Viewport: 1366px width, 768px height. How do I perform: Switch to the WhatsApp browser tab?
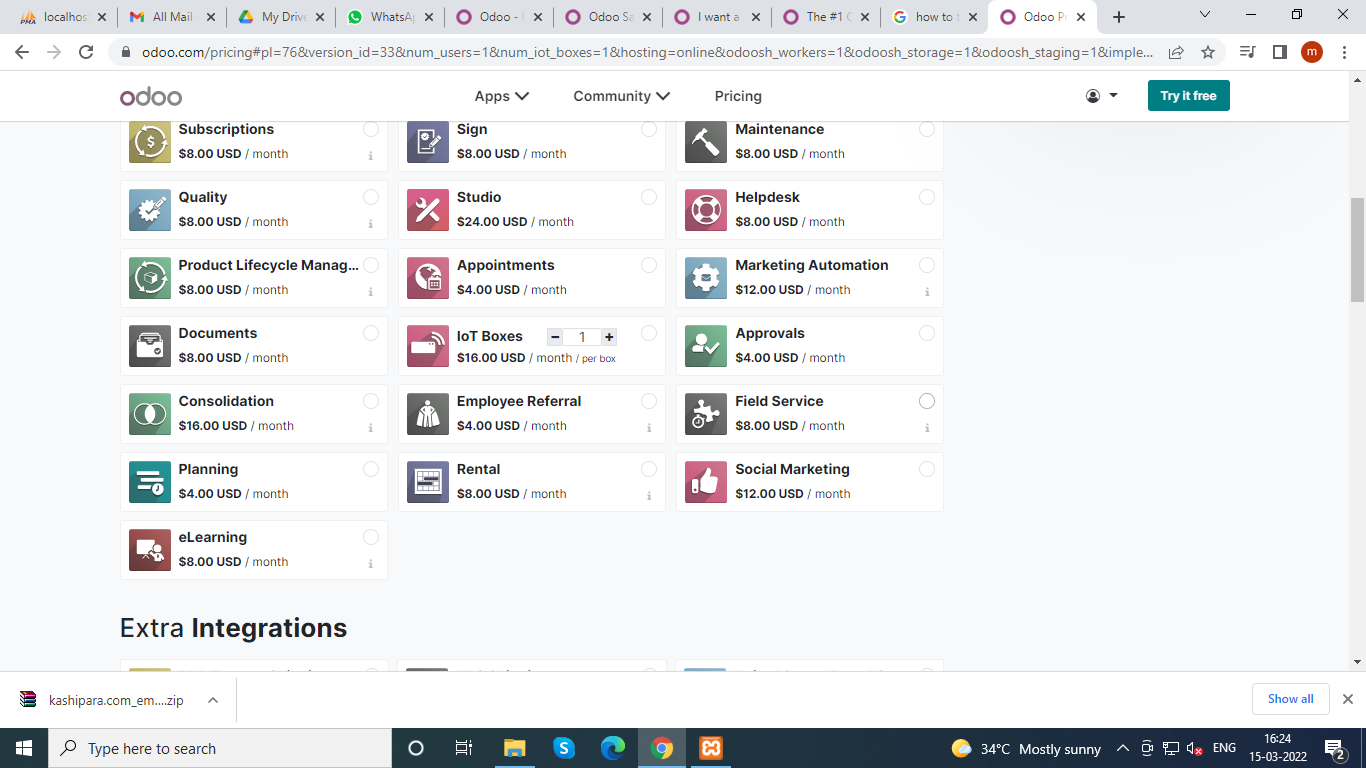point(391,17)
